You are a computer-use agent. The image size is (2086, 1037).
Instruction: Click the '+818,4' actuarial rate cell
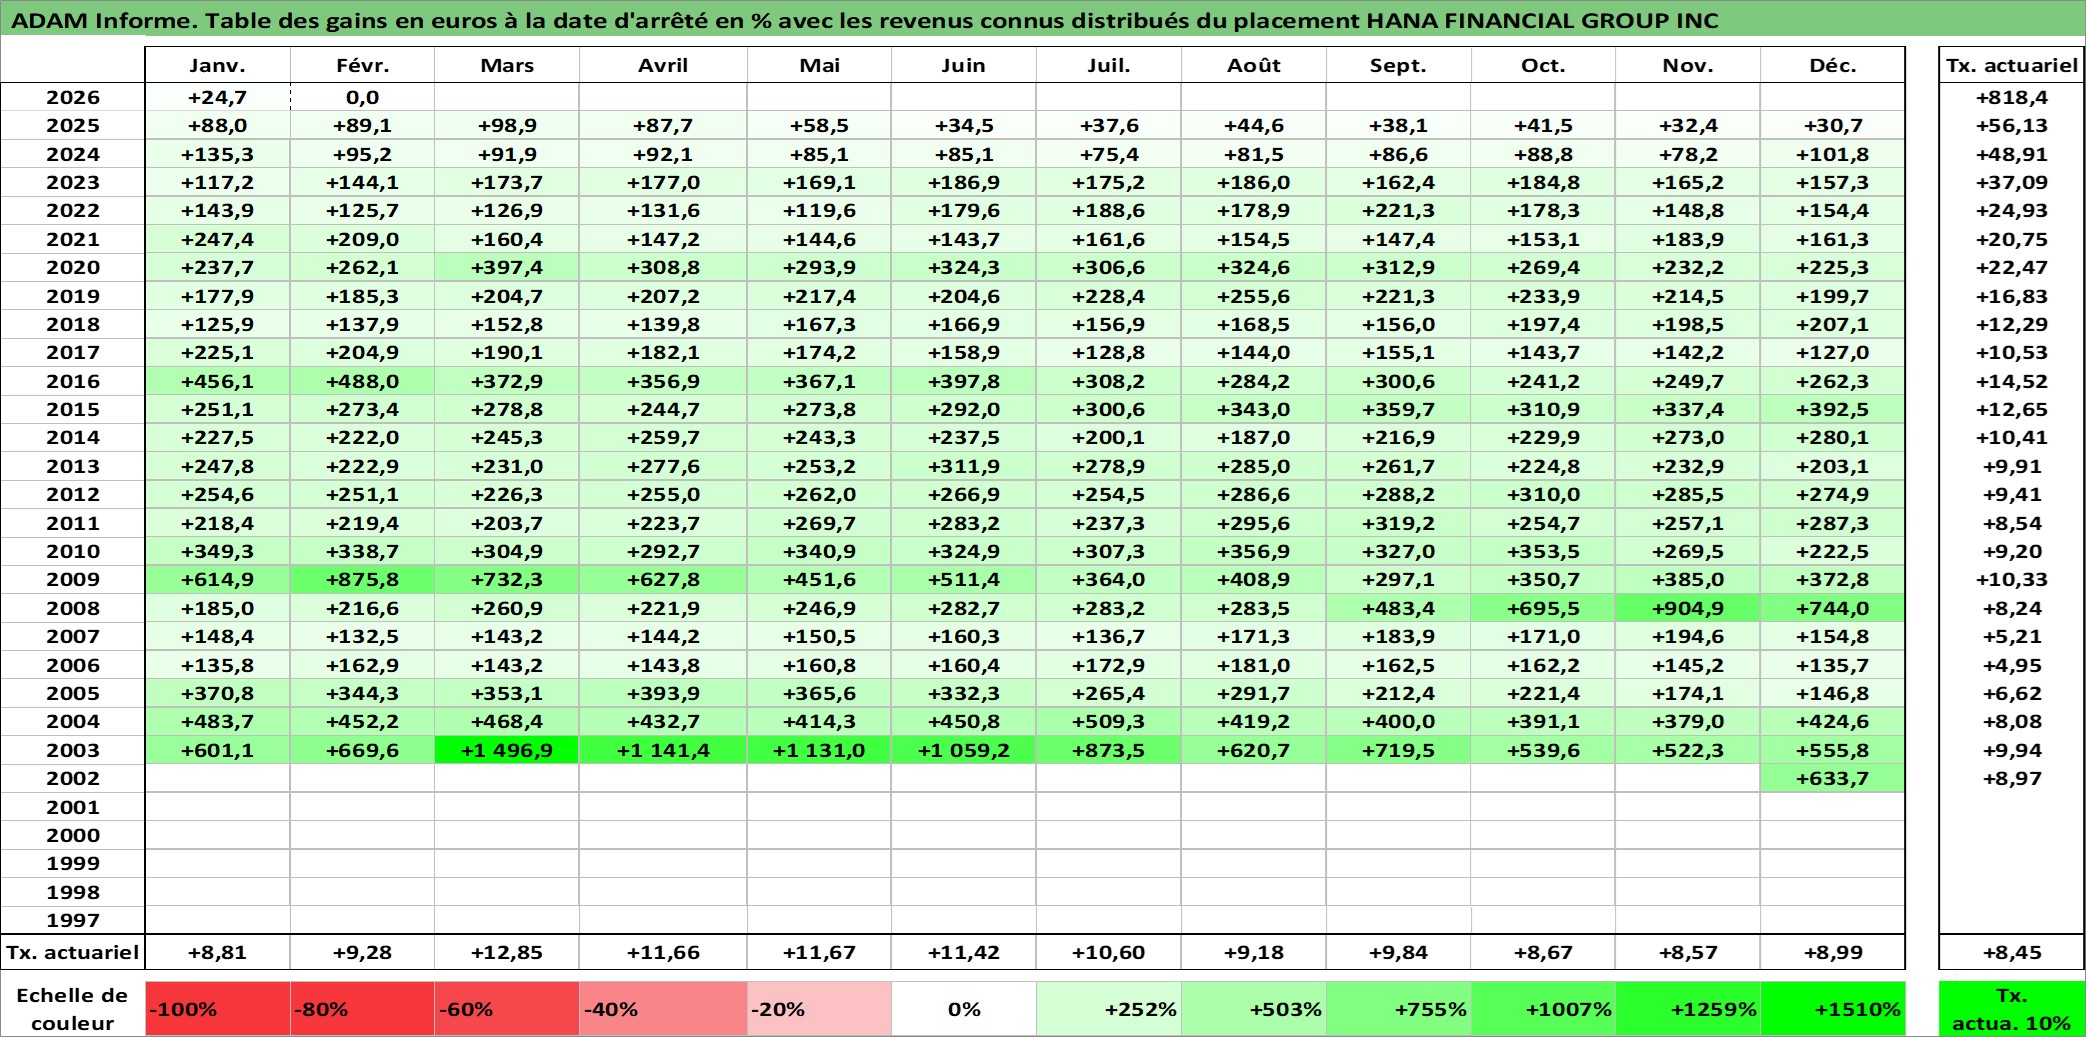[x=2011, y=97]
